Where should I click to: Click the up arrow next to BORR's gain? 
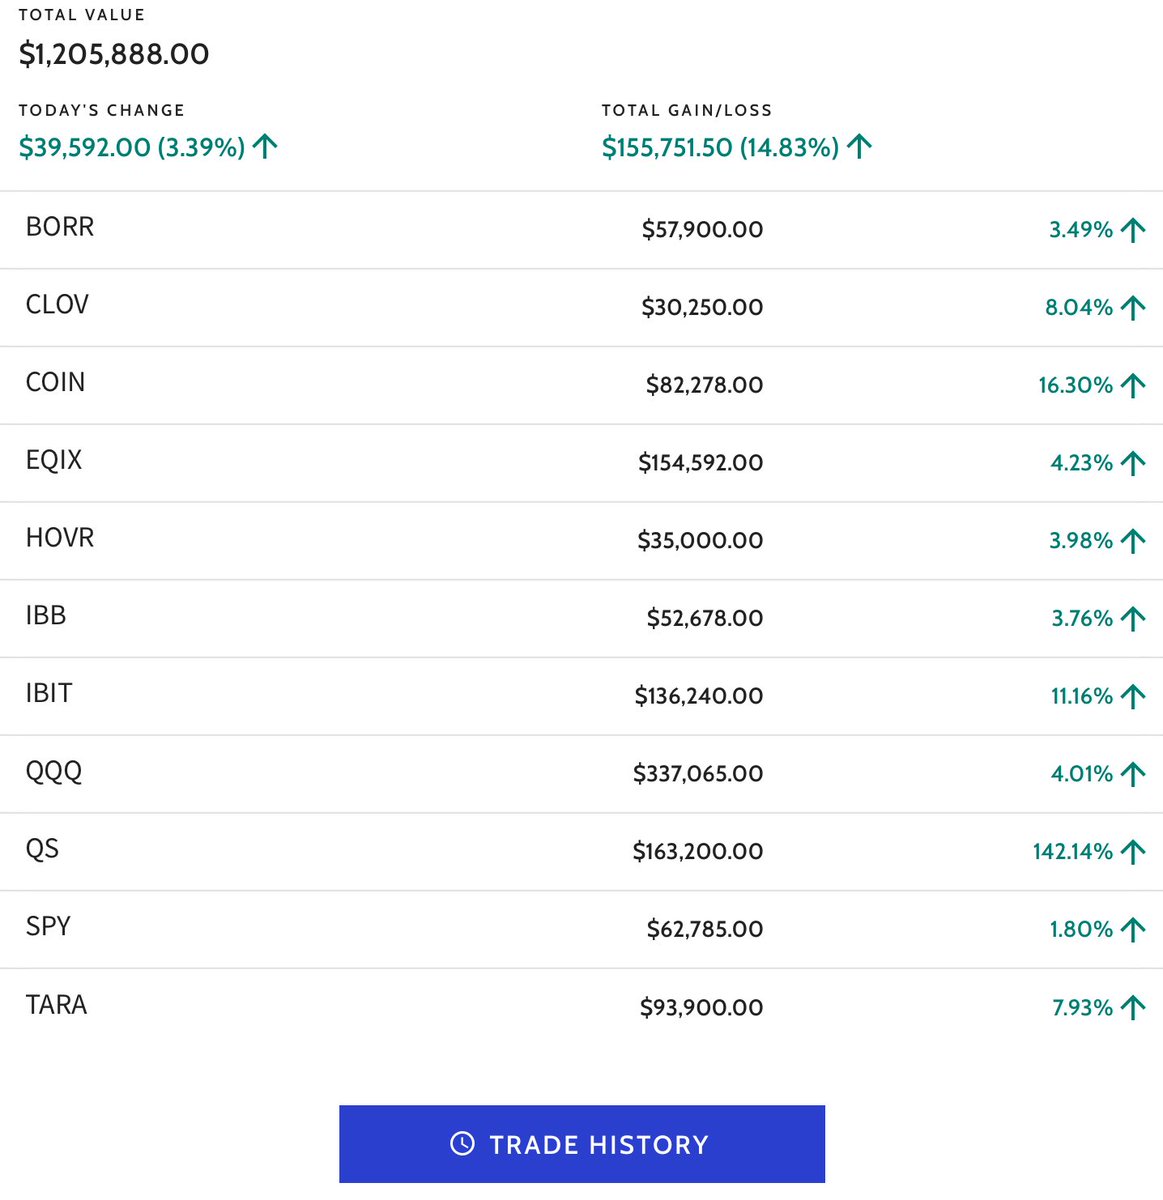click(x=1131, y=229)
